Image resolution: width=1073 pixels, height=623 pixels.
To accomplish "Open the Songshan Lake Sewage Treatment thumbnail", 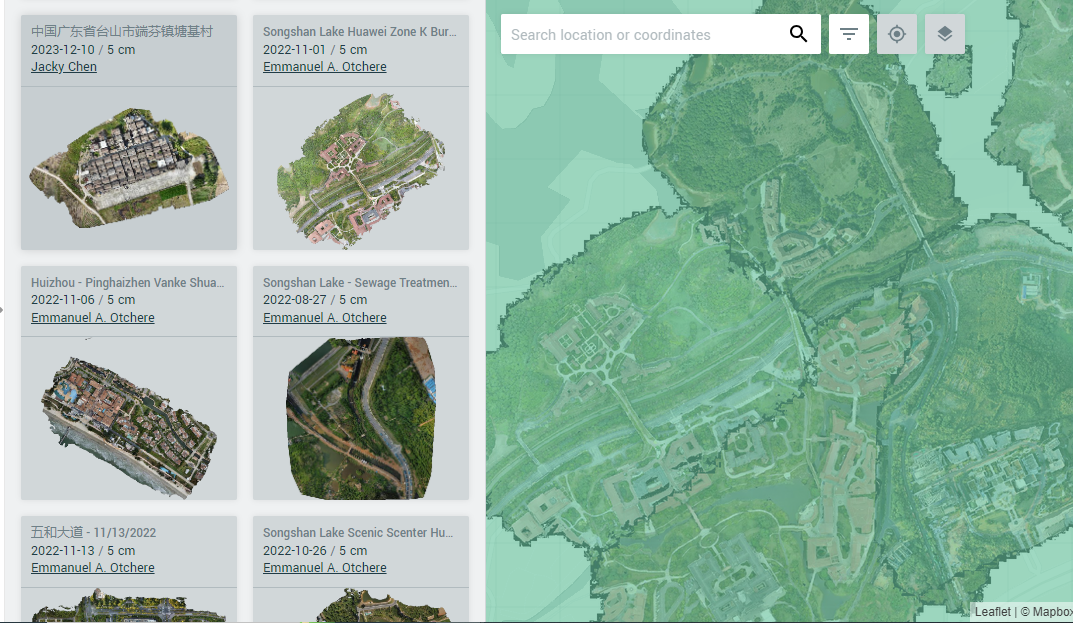I will click(360, 418).
